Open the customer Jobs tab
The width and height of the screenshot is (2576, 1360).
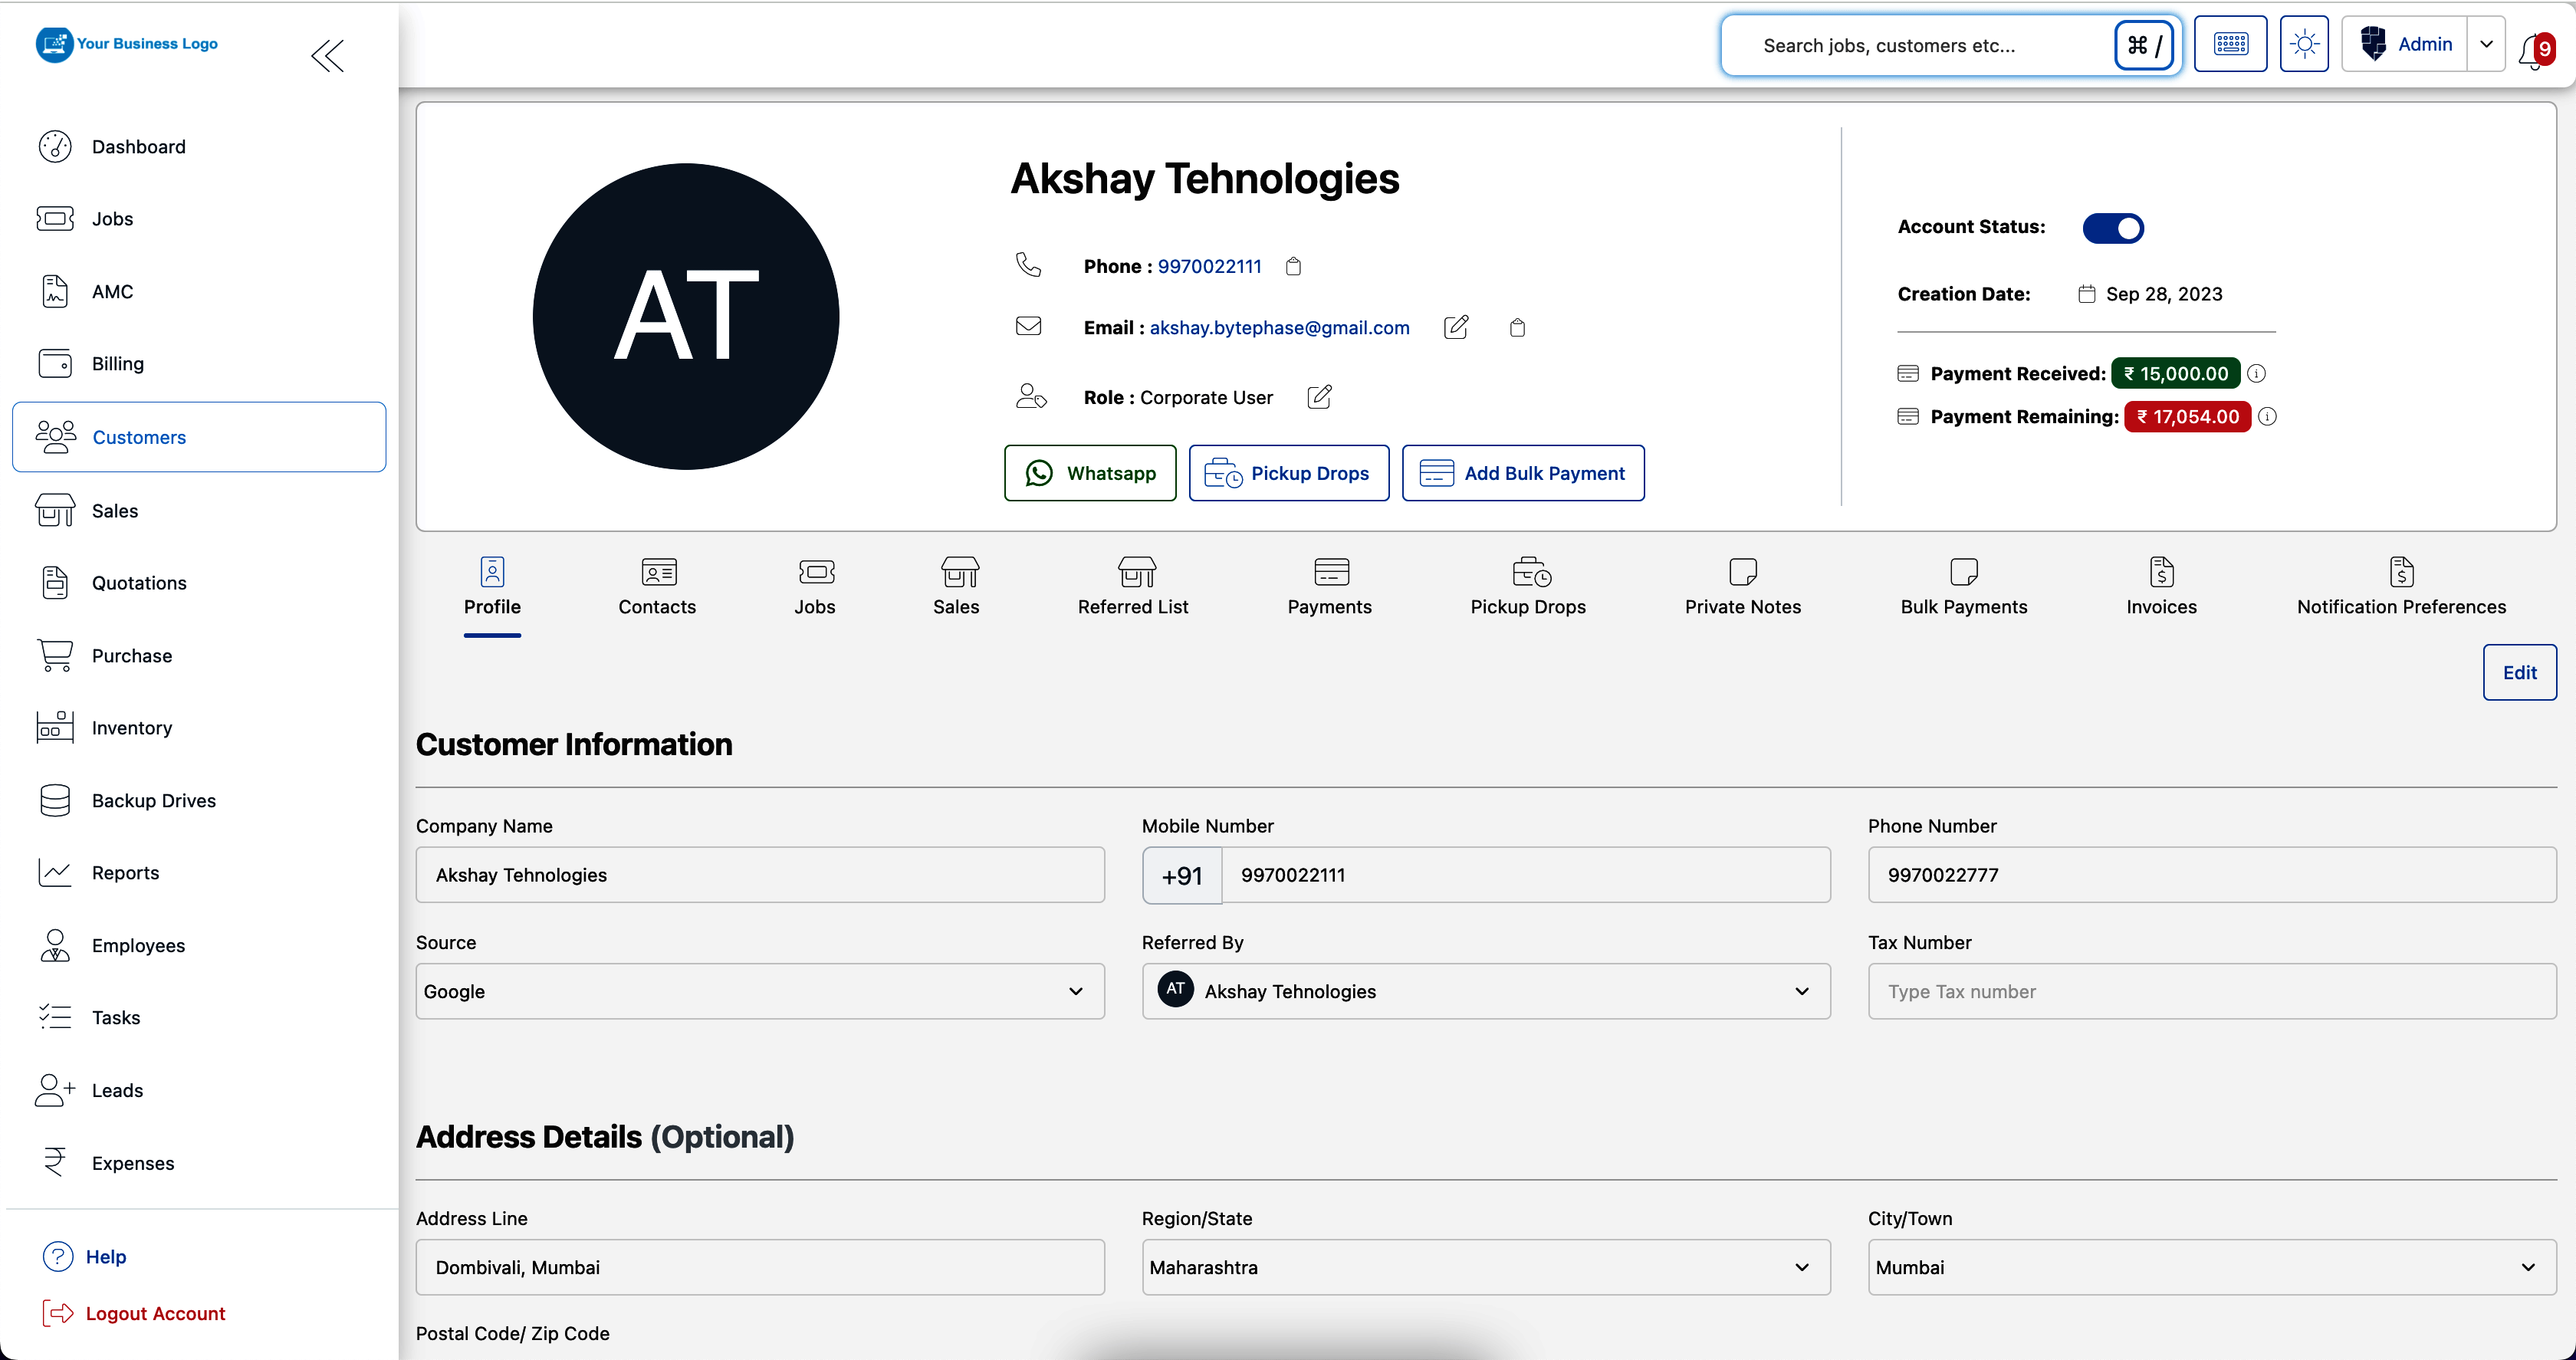815,588
